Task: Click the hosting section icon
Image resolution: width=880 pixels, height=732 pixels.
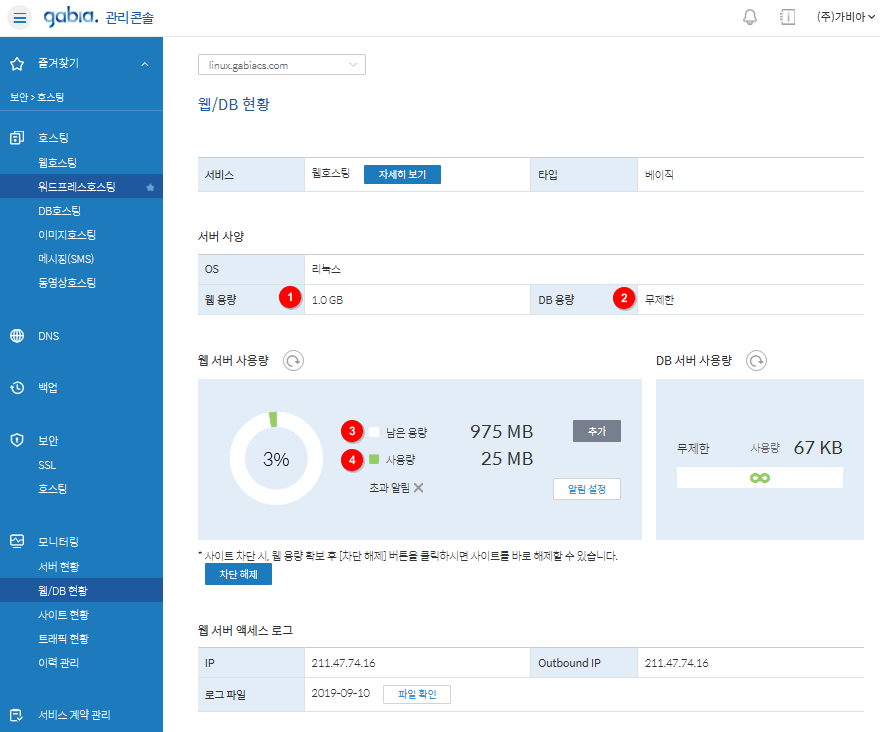Action: [17, 138]
